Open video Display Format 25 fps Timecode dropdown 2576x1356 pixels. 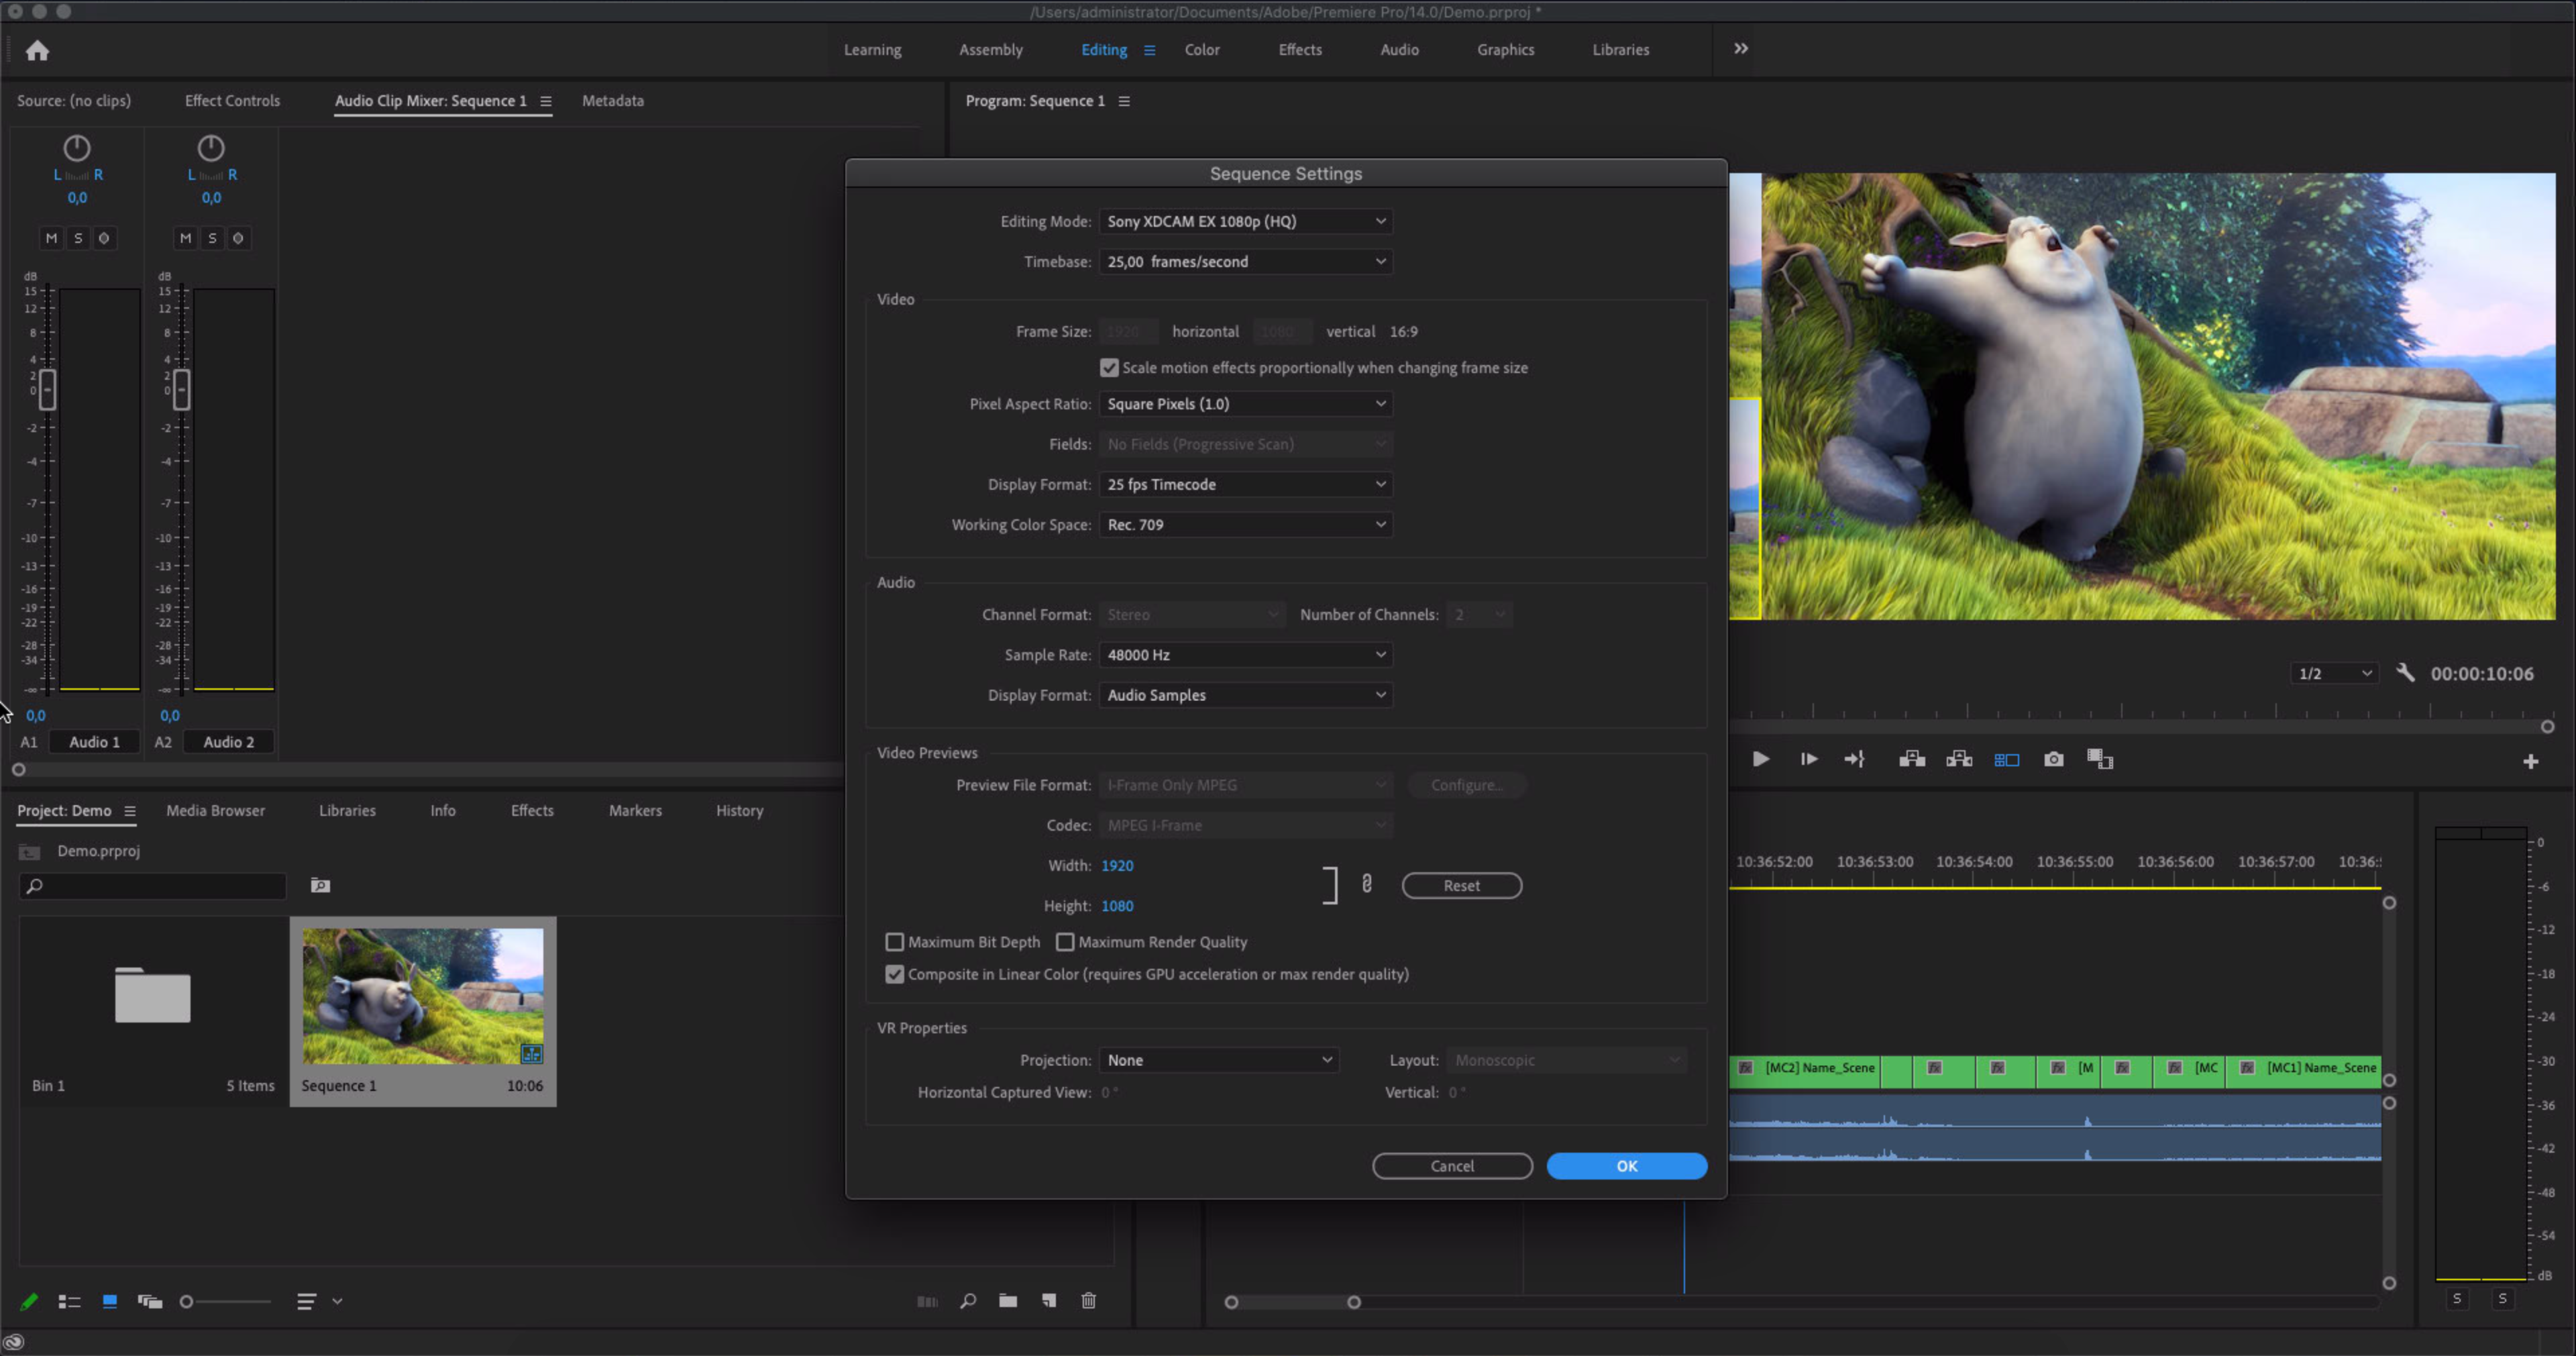pos(1245,484)
